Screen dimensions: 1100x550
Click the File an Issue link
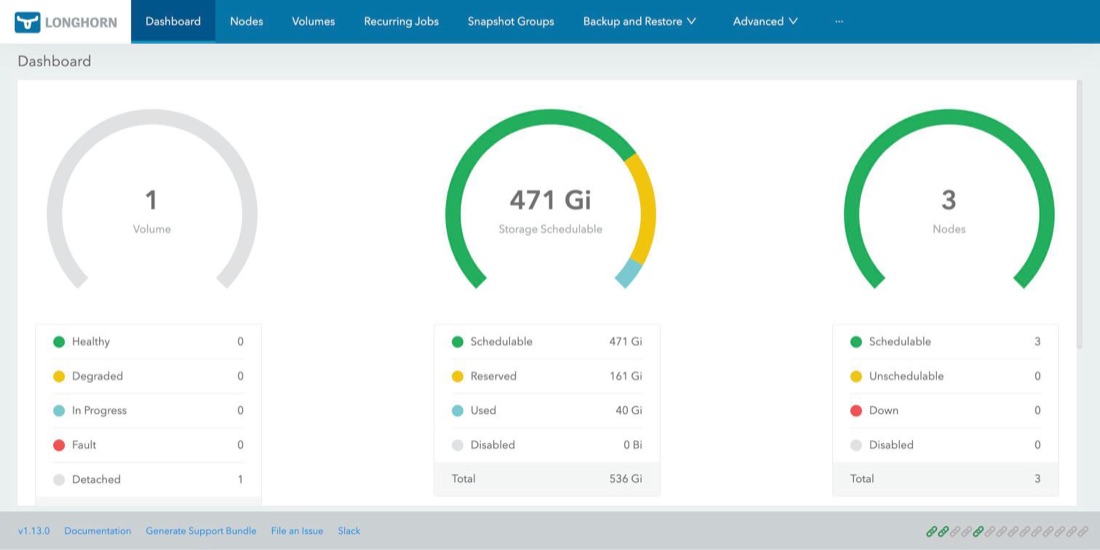(x=297, y=531)
